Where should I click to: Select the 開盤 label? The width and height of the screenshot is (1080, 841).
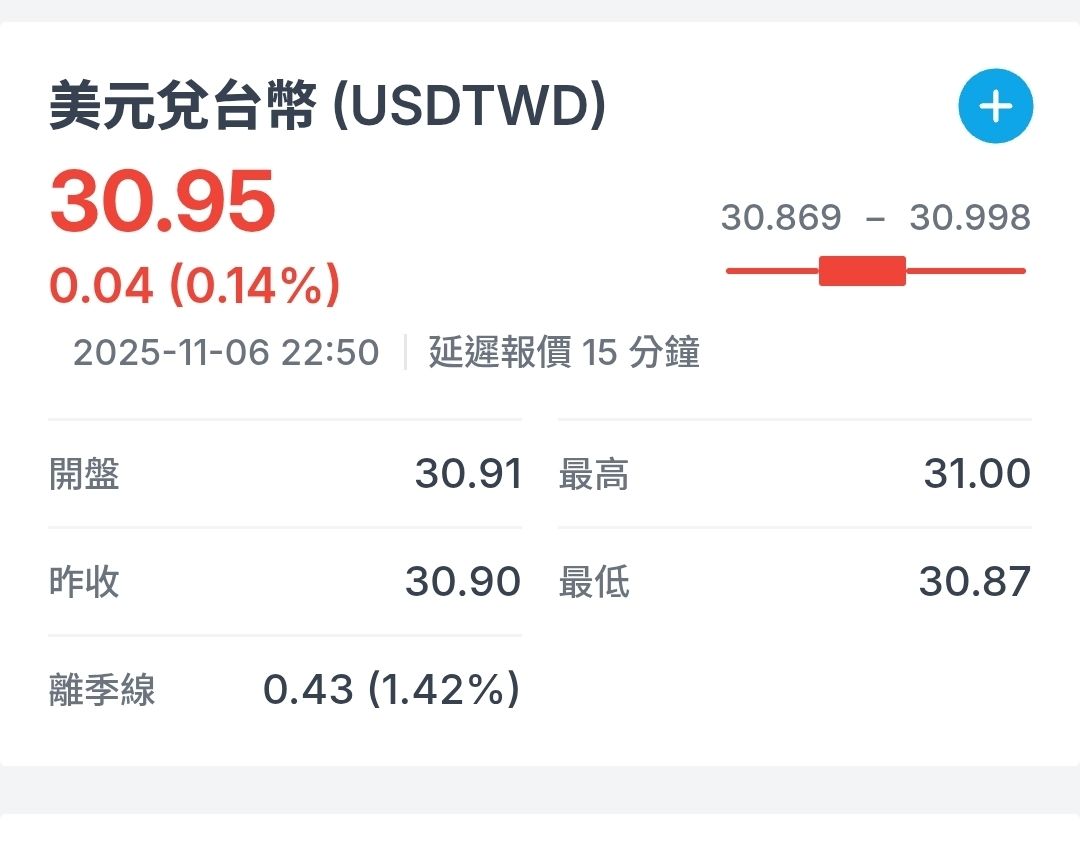84,473
